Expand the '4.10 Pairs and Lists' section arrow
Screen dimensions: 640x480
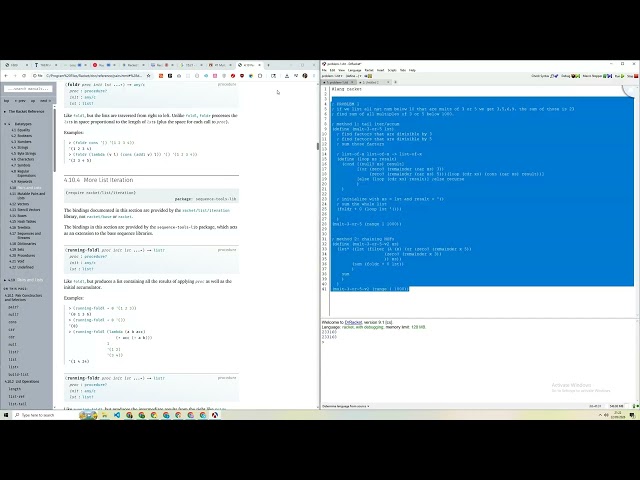coord(5,280)
